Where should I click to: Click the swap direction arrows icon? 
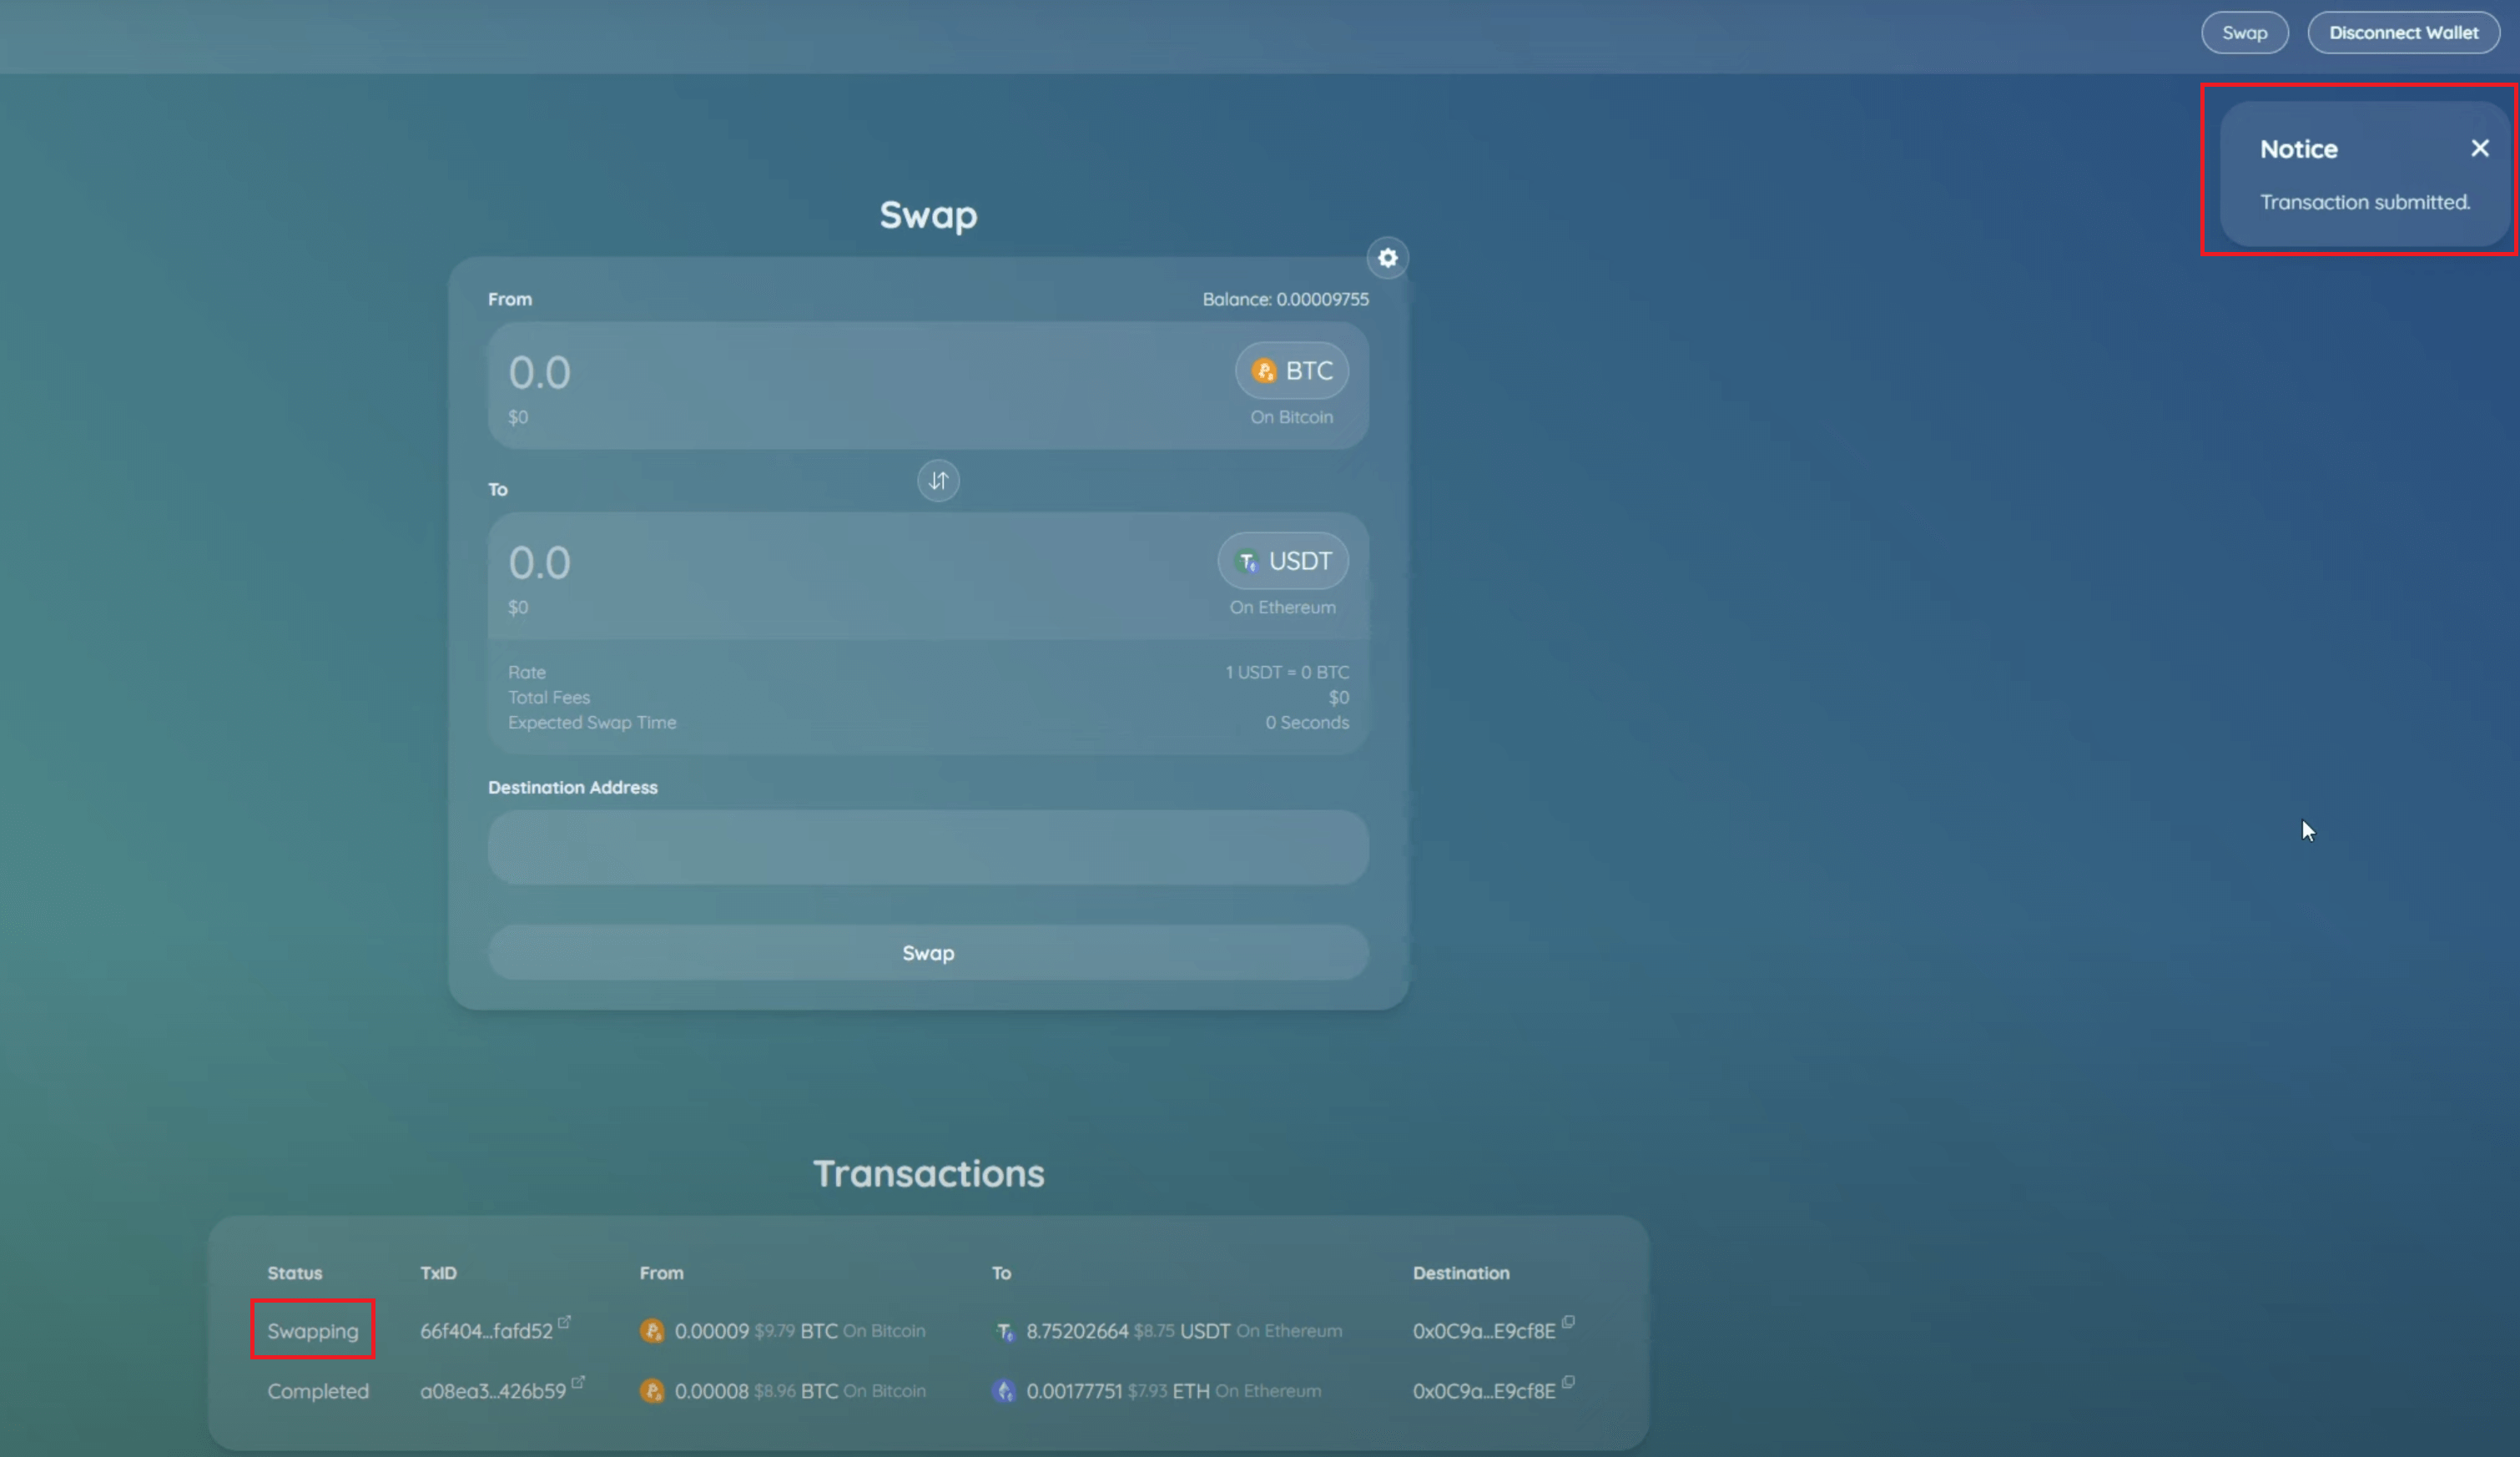[937, 481]
